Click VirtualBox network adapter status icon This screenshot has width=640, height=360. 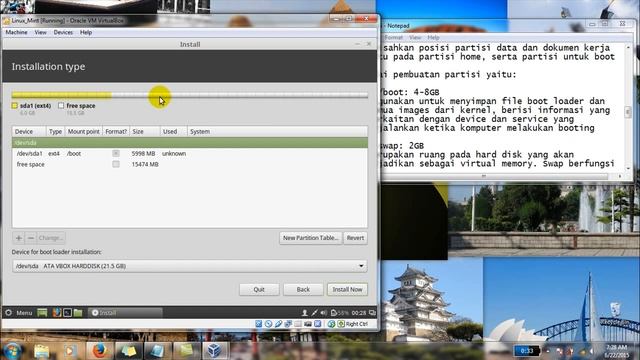coord(288,324)
